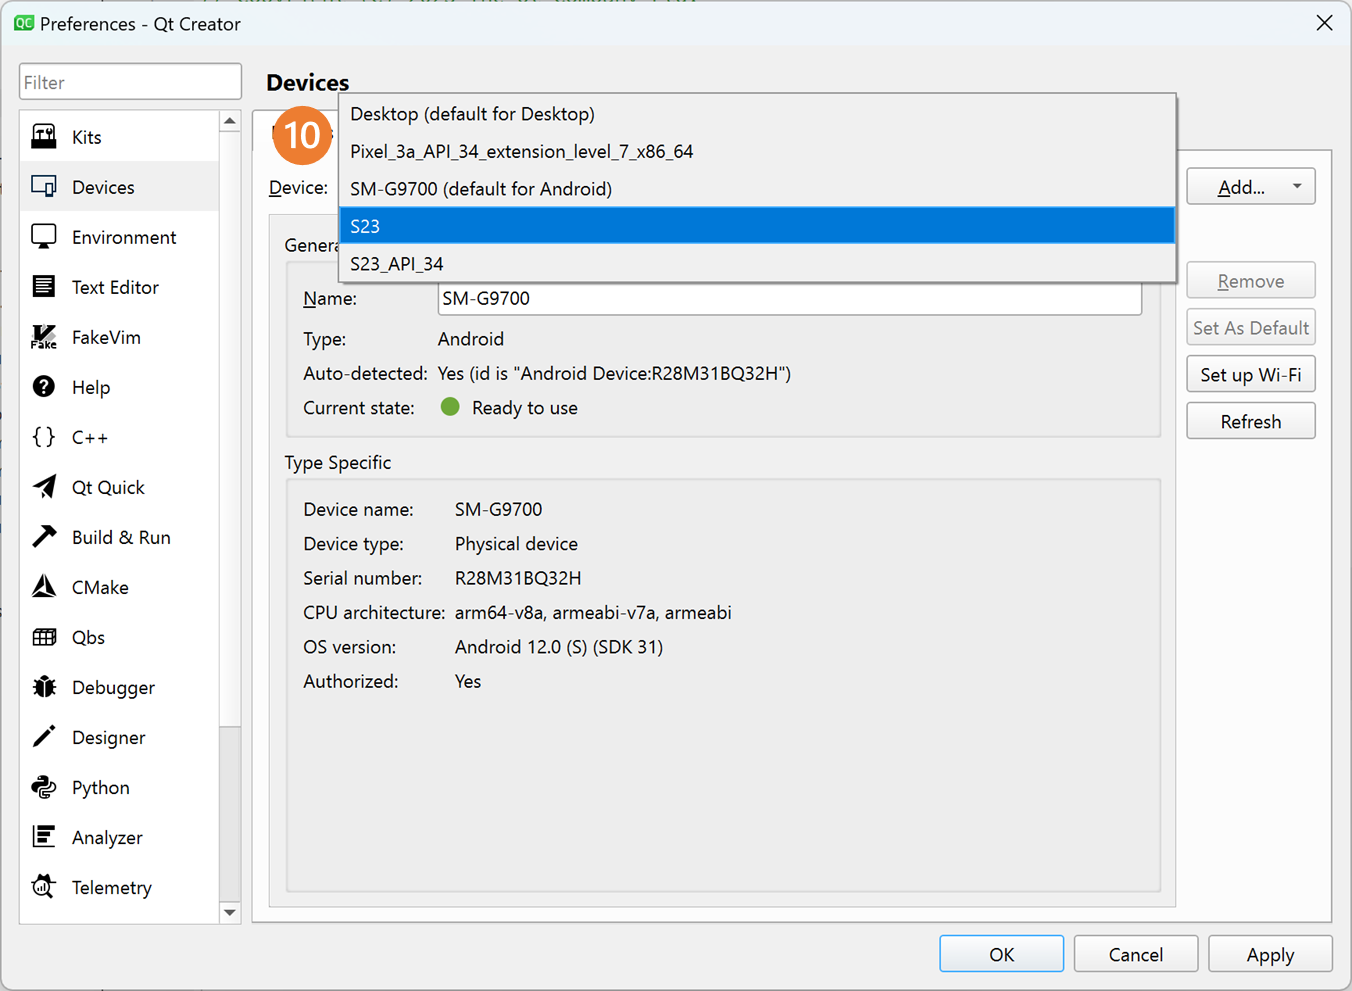The width and height of the screenshot is (1352, 991).
Task: Click the CPU architecture arm64-v8a value
Action: pyautogui.click(x=593, y=612)
